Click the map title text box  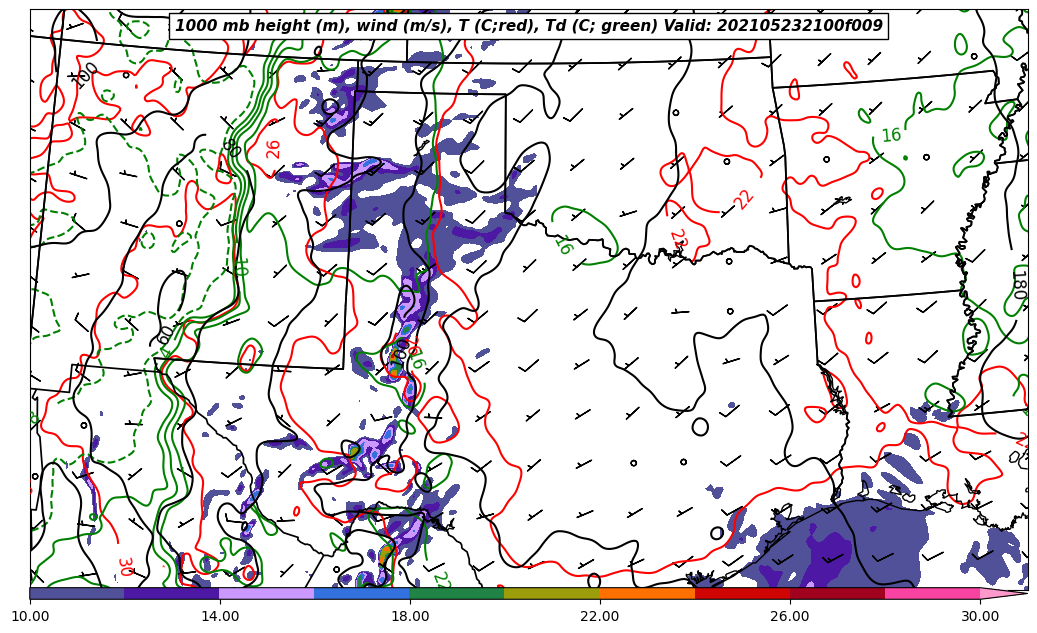click(x=529, y=26)
